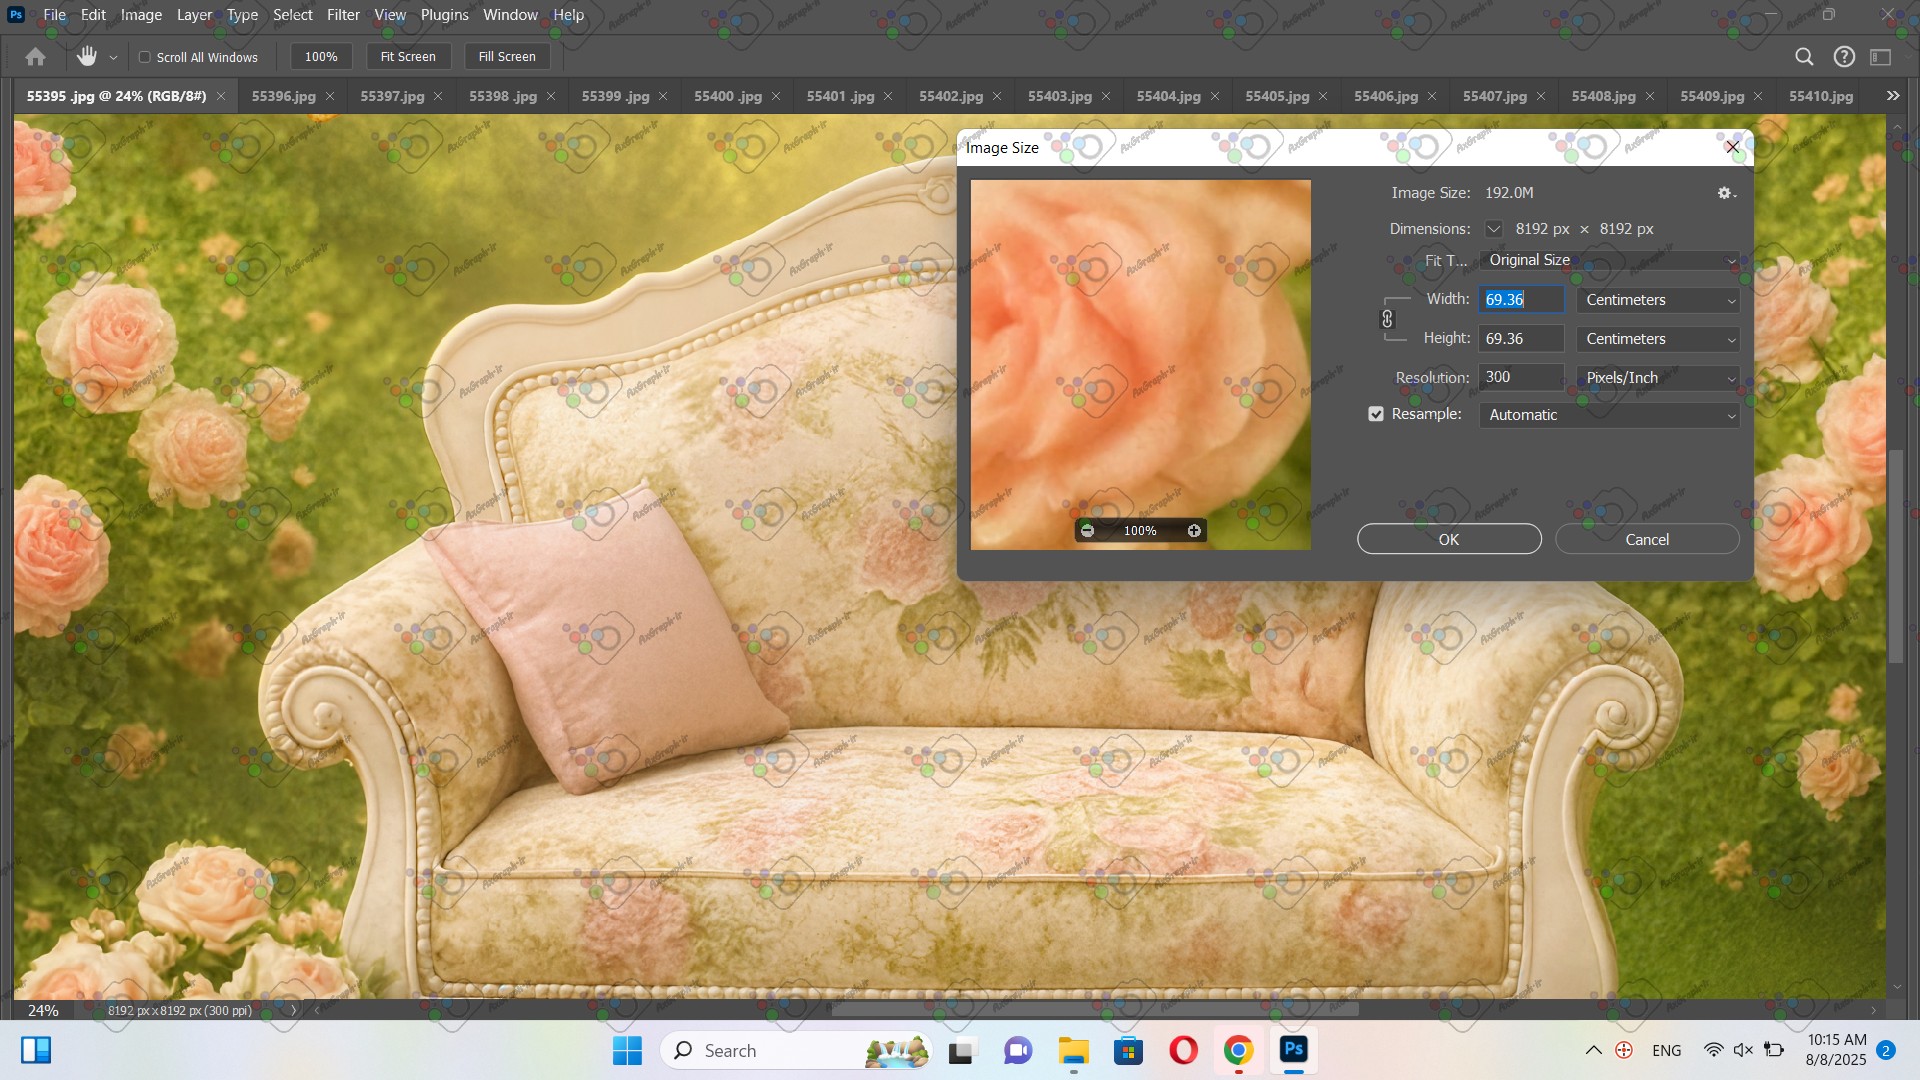The width and height of the screenshot is (1920, 1080).
Task: Open the Resolution Pixels/Inch units dropdown
Action: coord(1657,378)
